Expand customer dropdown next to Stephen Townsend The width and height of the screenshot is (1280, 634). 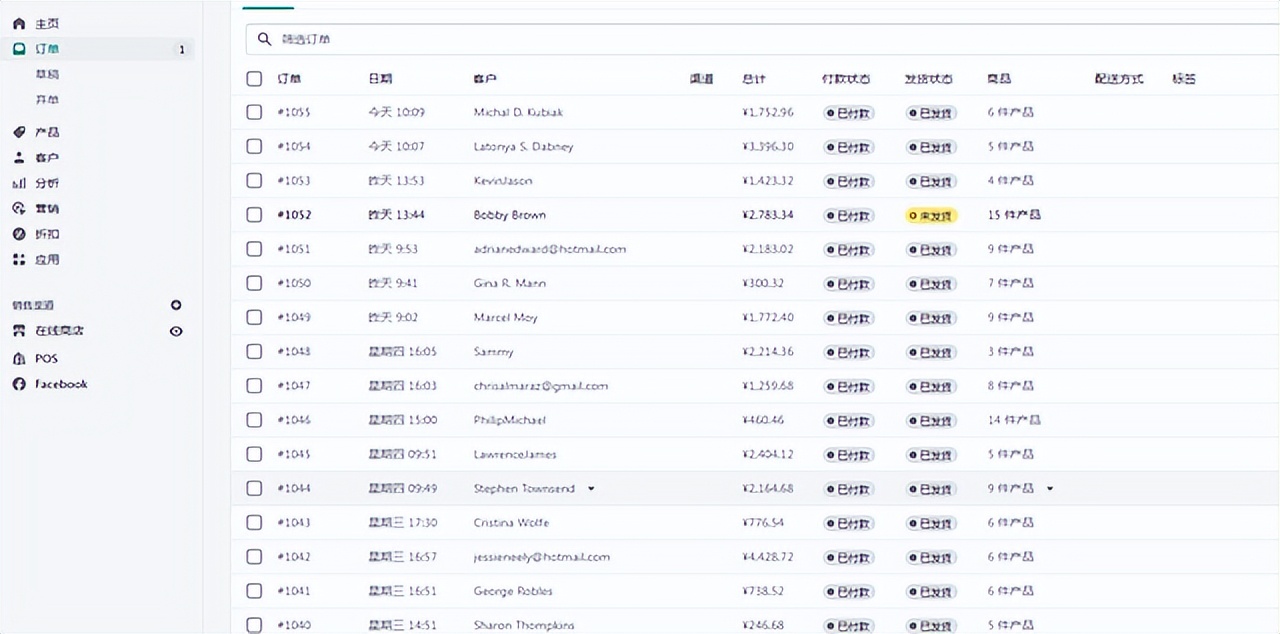pos(591,489)
